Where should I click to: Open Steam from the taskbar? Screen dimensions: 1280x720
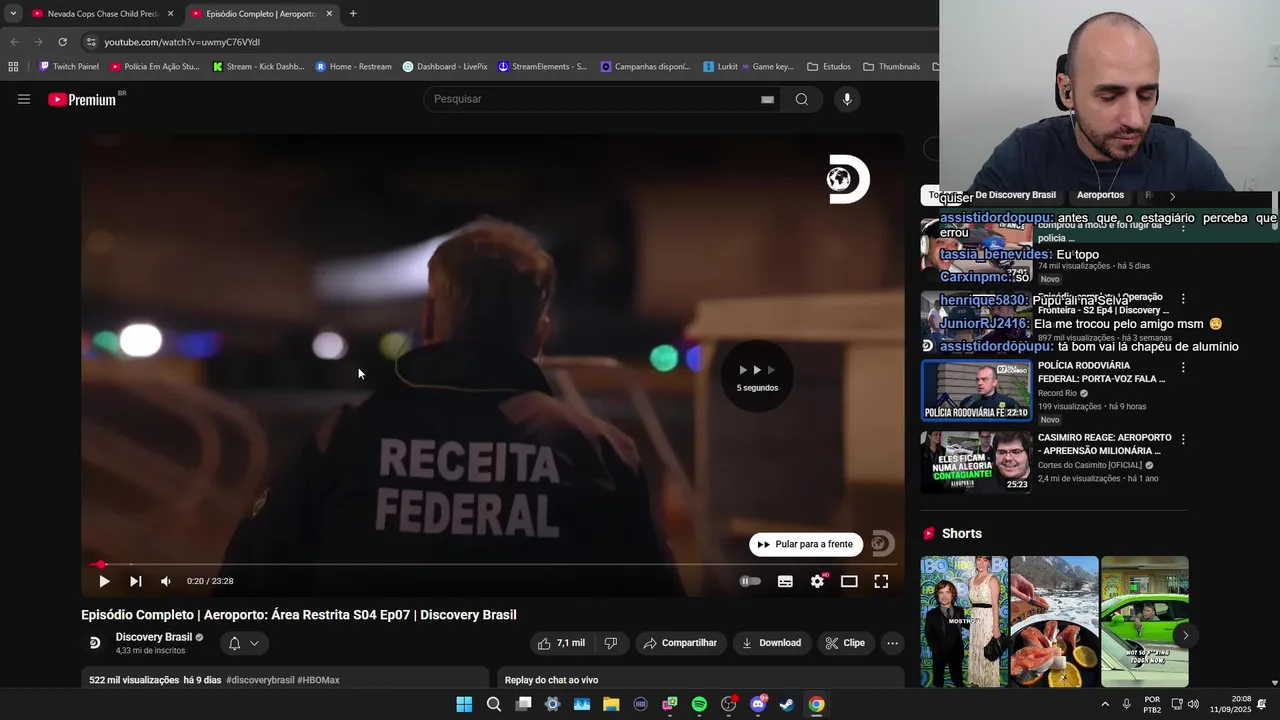[x=787, y=704]
